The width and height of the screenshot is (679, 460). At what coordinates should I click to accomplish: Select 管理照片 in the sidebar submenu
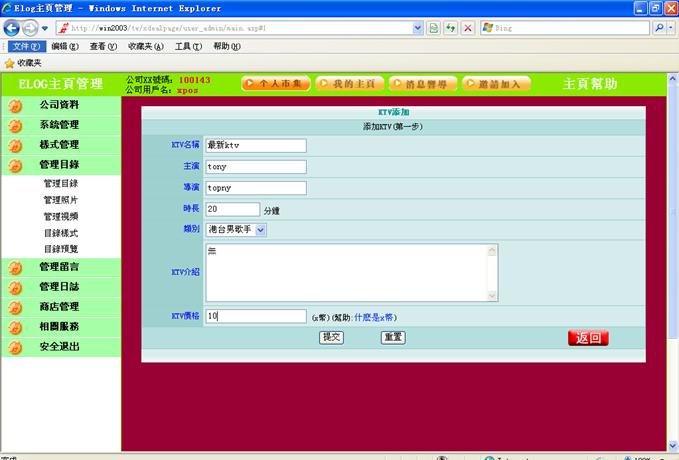pos(60,200)
